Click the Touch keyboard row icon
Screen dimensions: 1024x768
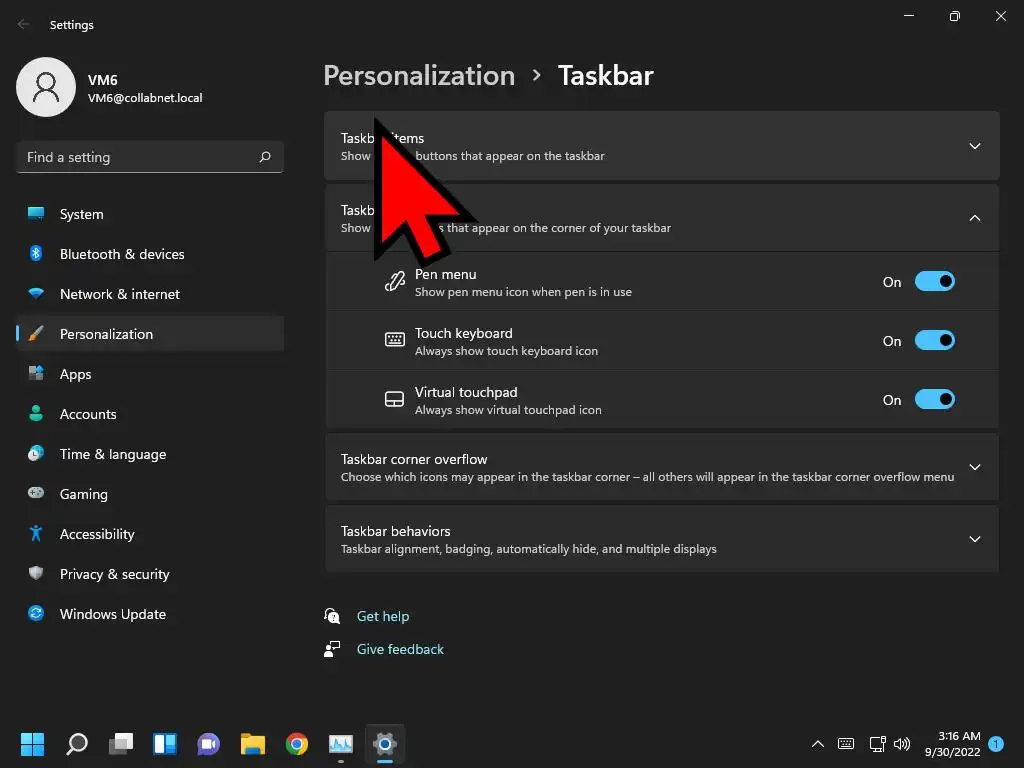tap(394, 340)
